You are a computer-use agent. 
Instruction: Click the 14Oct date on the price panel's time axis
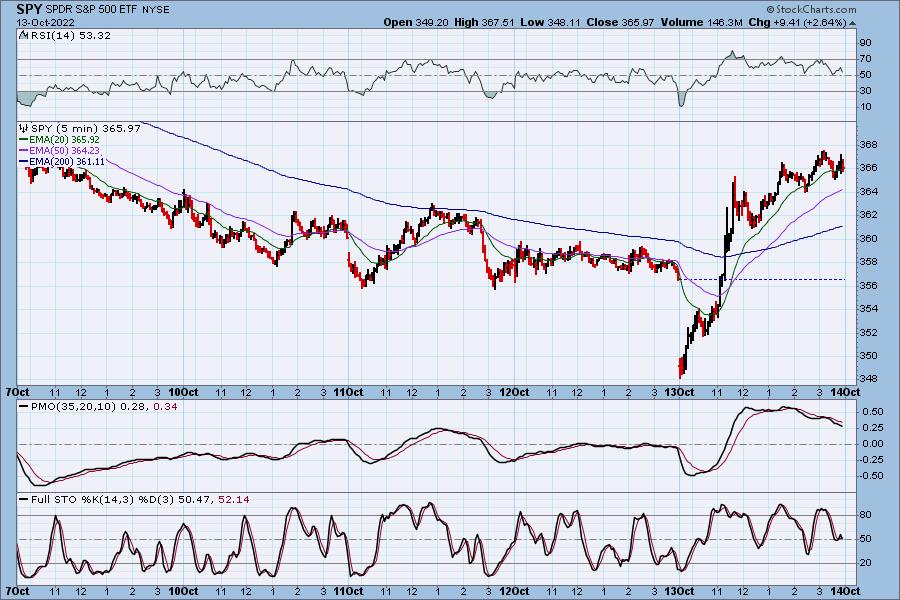coord(845,393)
